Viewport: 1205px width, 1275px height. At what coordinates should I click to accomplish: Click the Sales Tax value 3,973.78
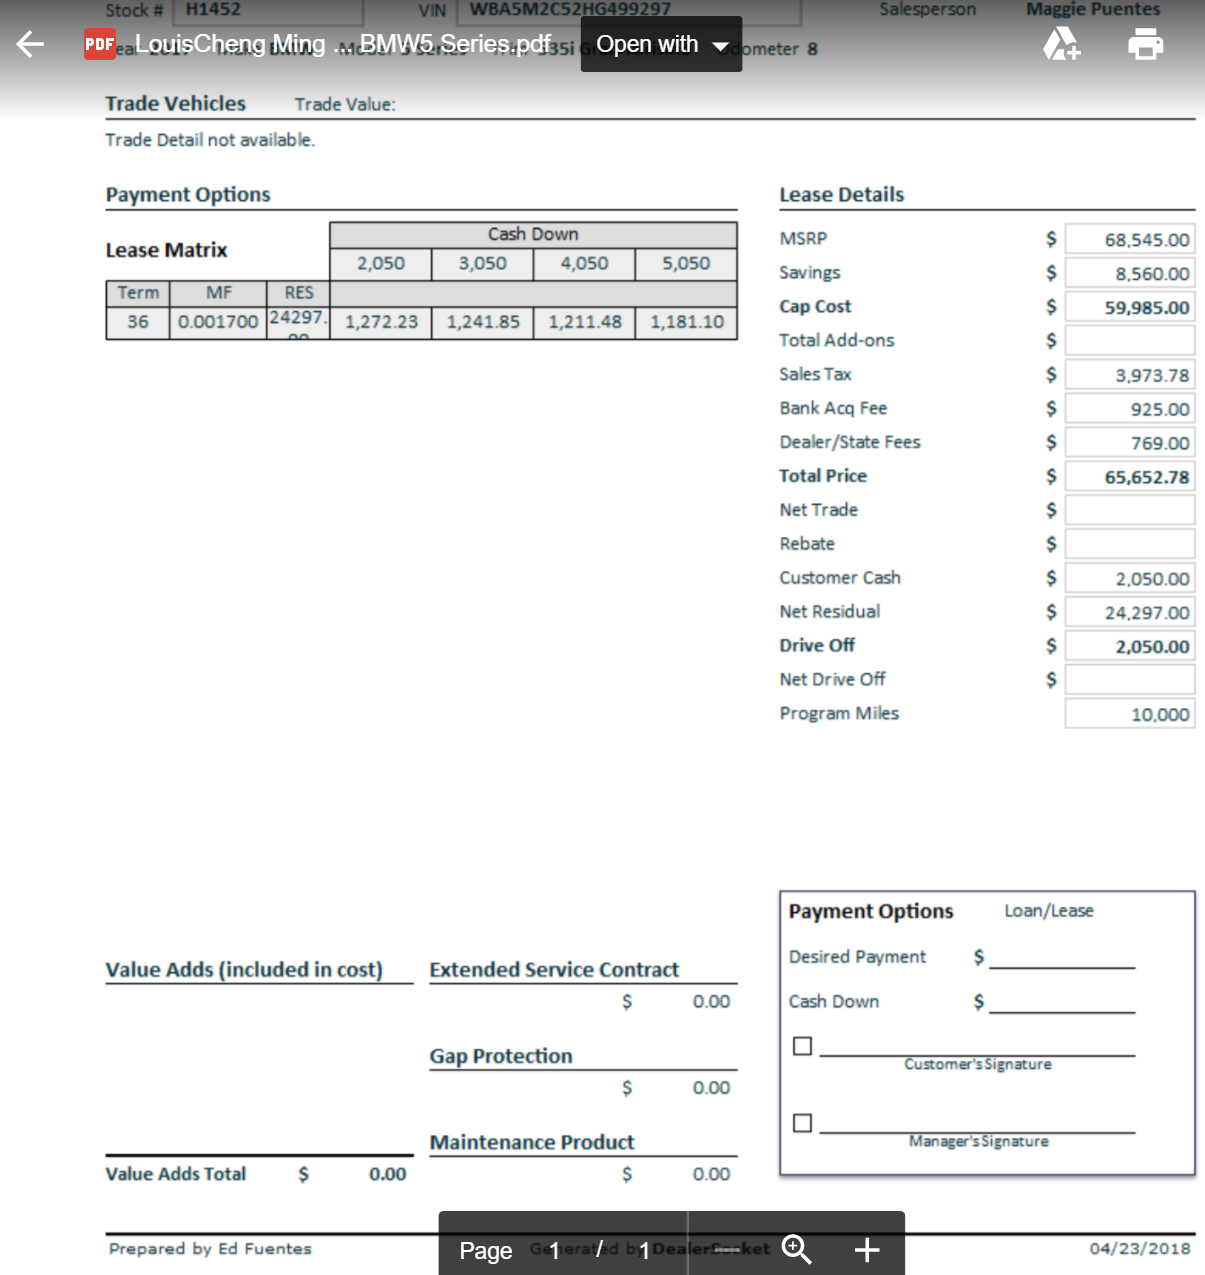point(1130,376)
